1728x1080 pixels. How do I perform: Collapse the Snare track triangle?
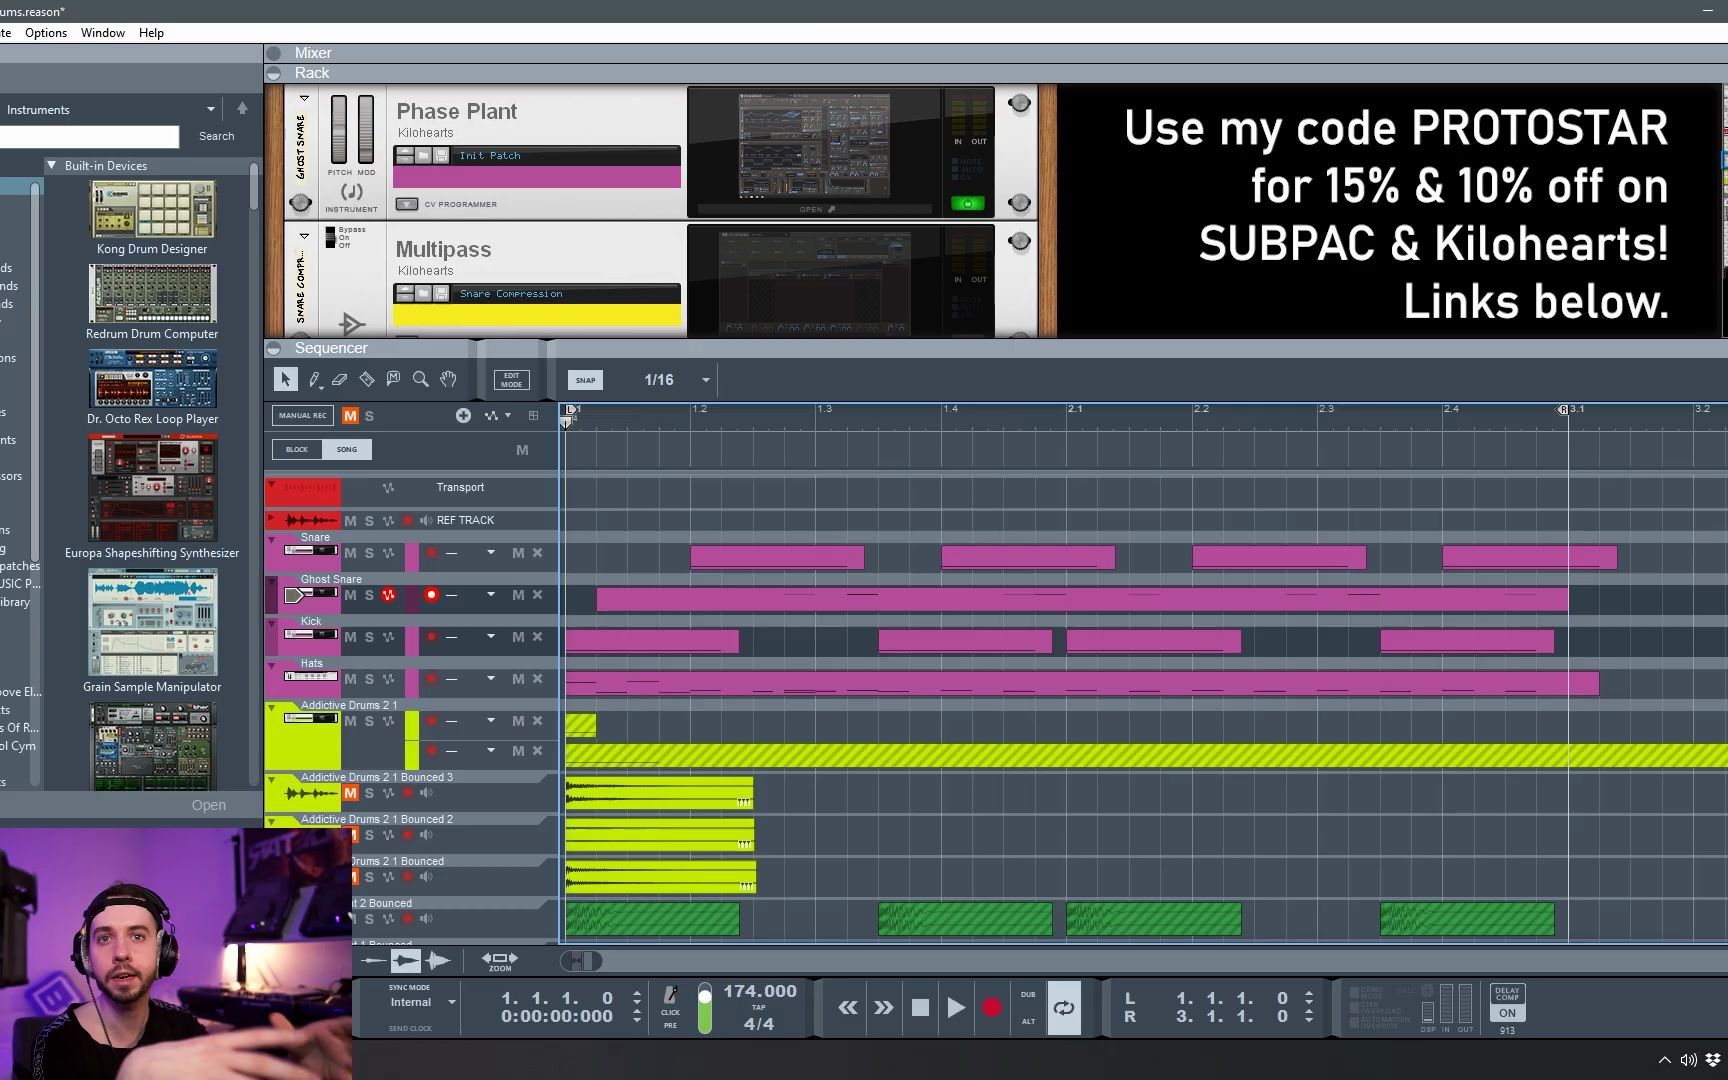pyautogui.click(x=271, y=538)
